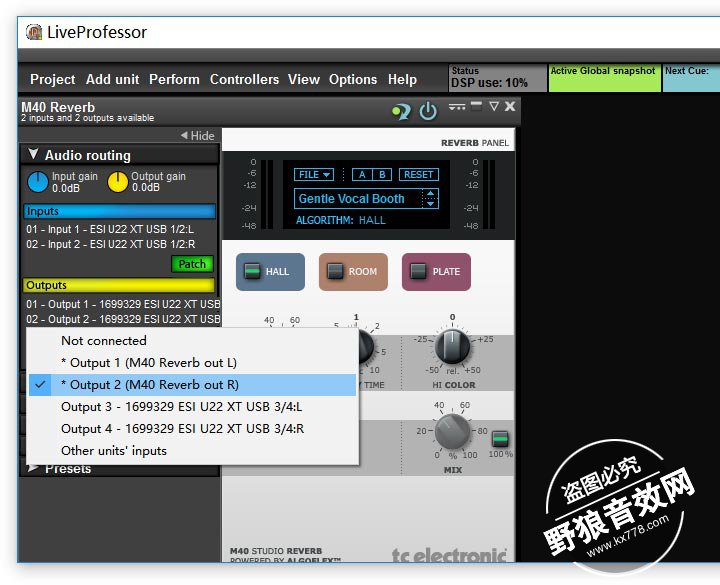Open the Perform menu

174,79
